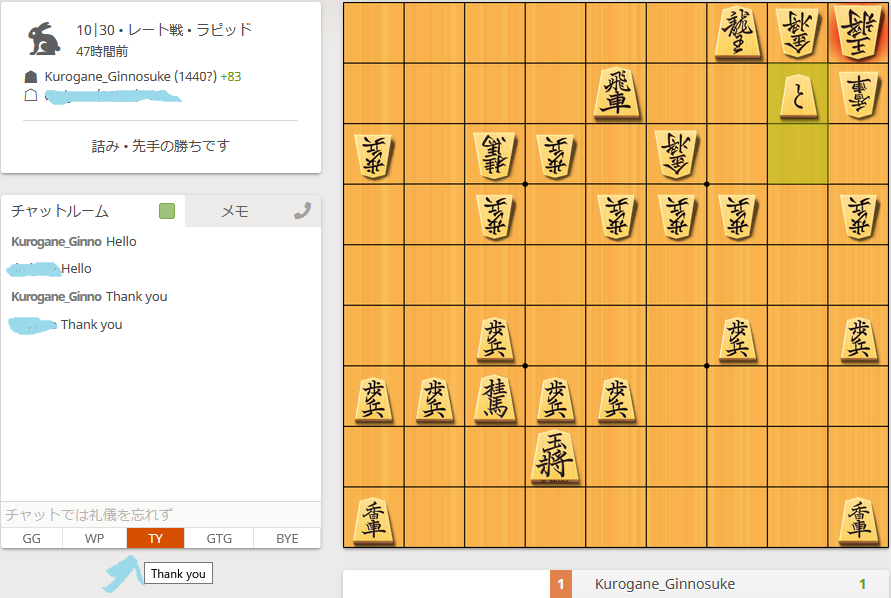Click Kurogane_Ginnosuke name below the board
This screenshot has height=598, width=891.
click(664, 584)
